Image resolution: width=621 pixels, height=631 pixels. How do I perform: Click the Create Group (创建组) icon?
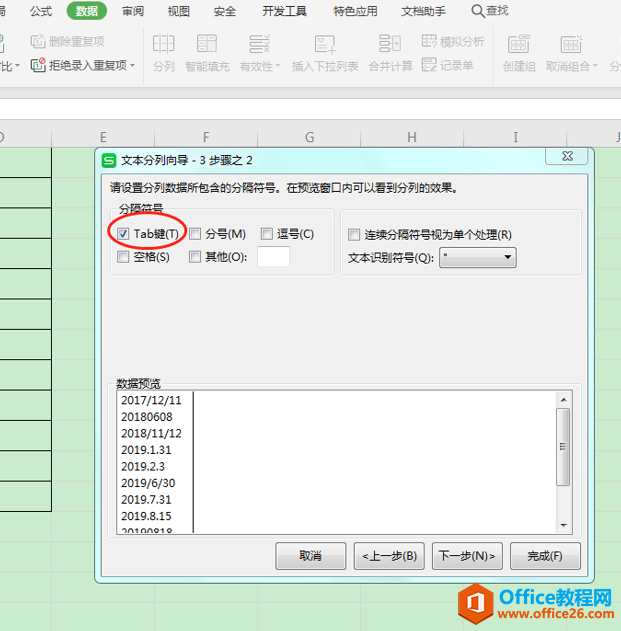518,43
